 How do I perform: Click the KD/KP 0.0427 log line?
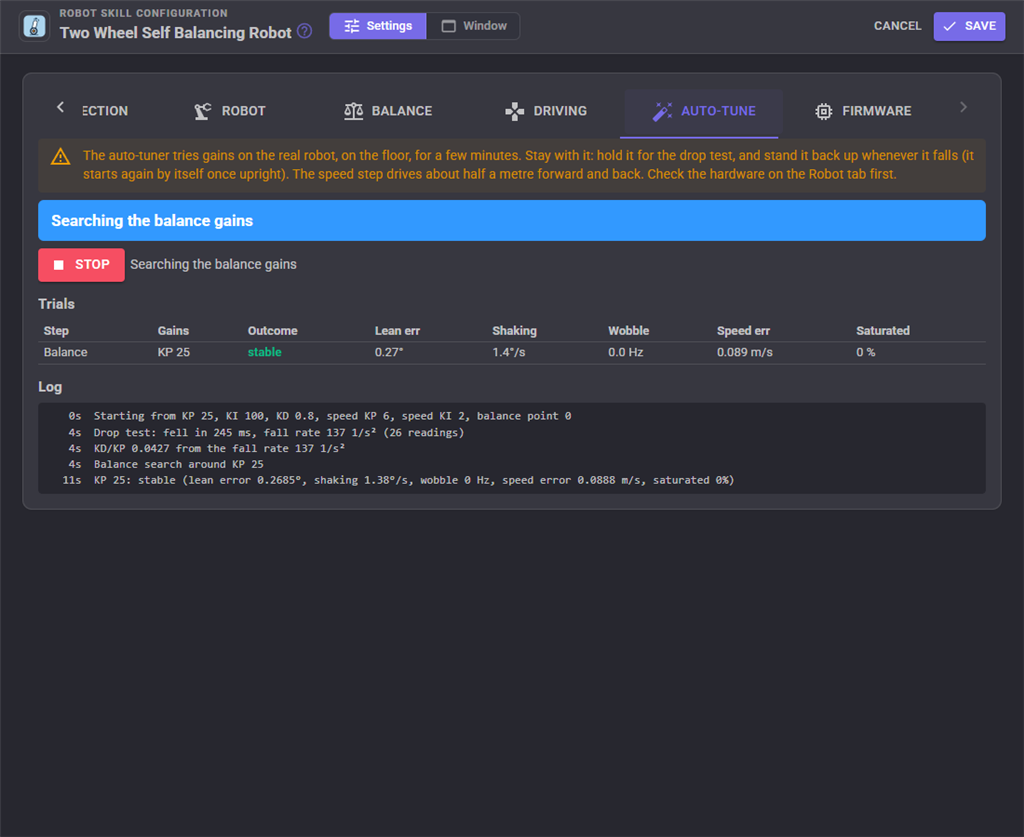point(219,449)
